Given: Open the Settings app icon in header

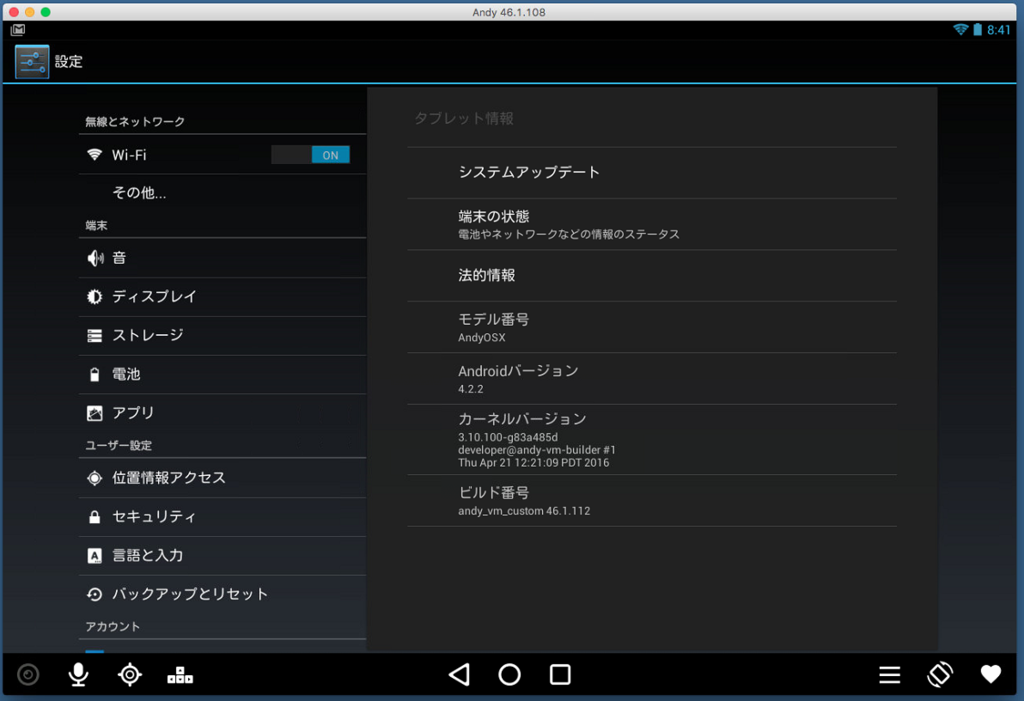Looking at the screenshot, I should tap(31, 62).
